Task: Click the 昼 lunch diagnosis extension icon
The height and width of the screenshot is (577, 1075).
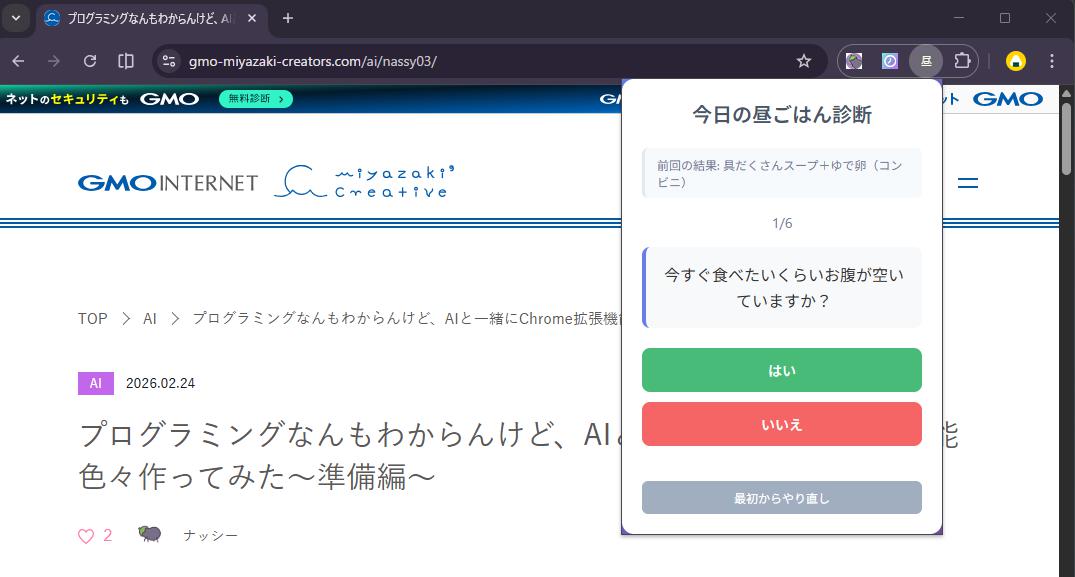Action: pyautogui.click(x=926, y=61)
